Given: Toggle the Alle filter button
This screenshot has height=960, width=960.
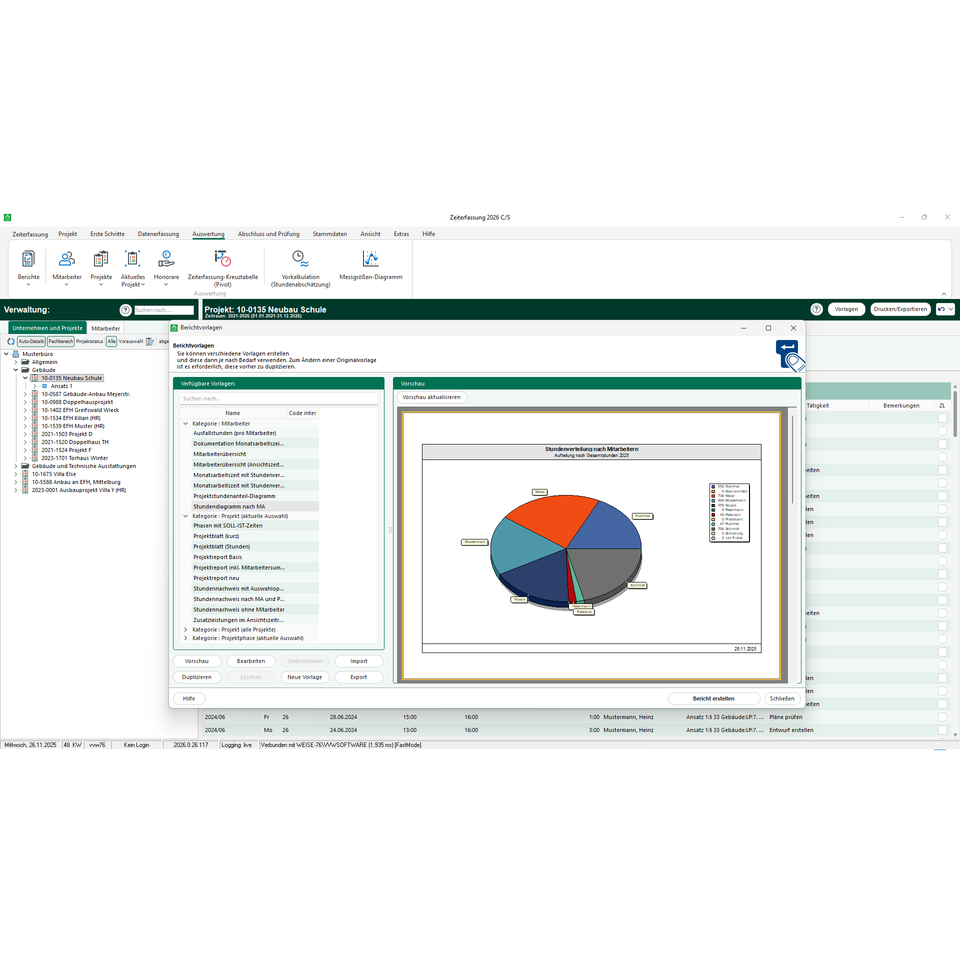Looking at the screenshot, I should click(x=111, y=342).
